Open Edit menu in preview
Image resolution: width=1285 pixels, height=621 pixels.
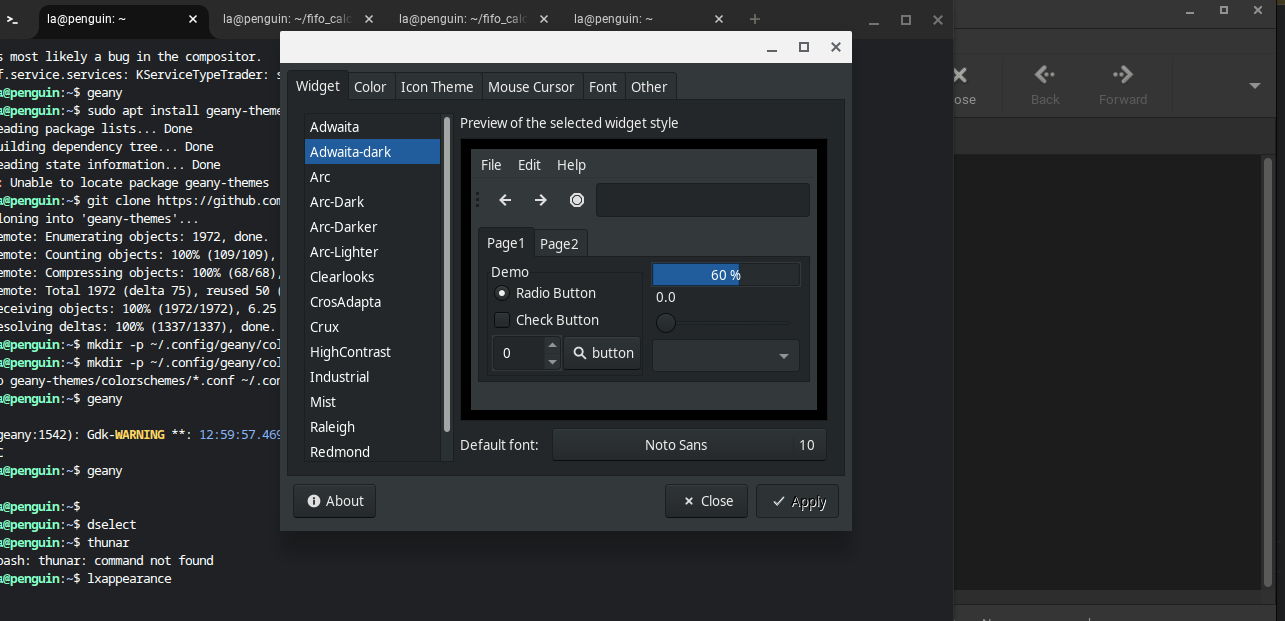tap(529, 165)
